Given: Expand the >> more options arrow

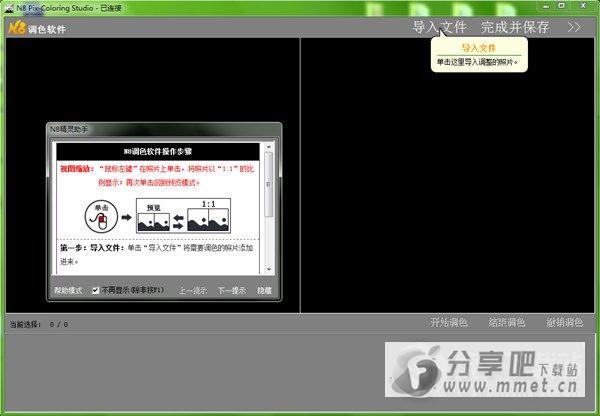Looking at the screenshot, I should pyautogui.click(x=574, y=27).
